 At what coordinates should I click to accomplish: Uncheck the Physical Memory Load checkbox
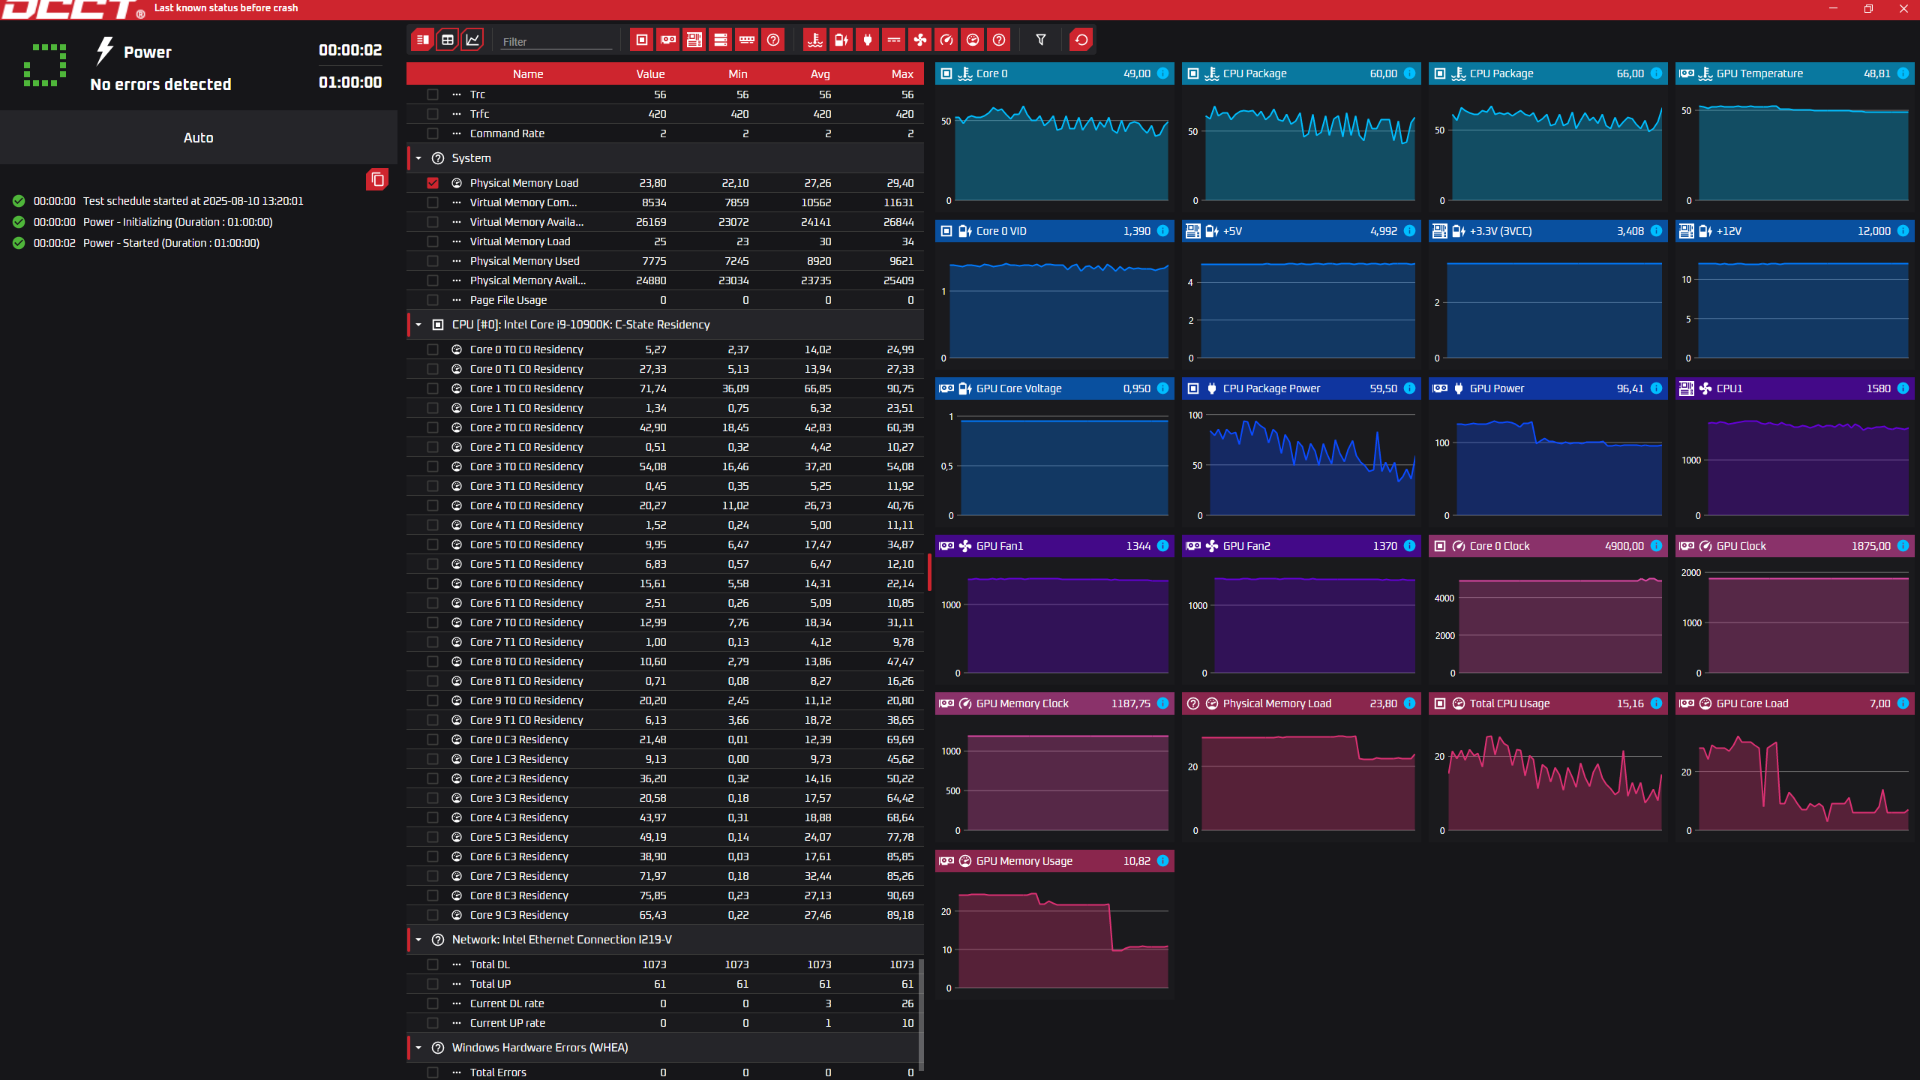click(x=433, y=183)
